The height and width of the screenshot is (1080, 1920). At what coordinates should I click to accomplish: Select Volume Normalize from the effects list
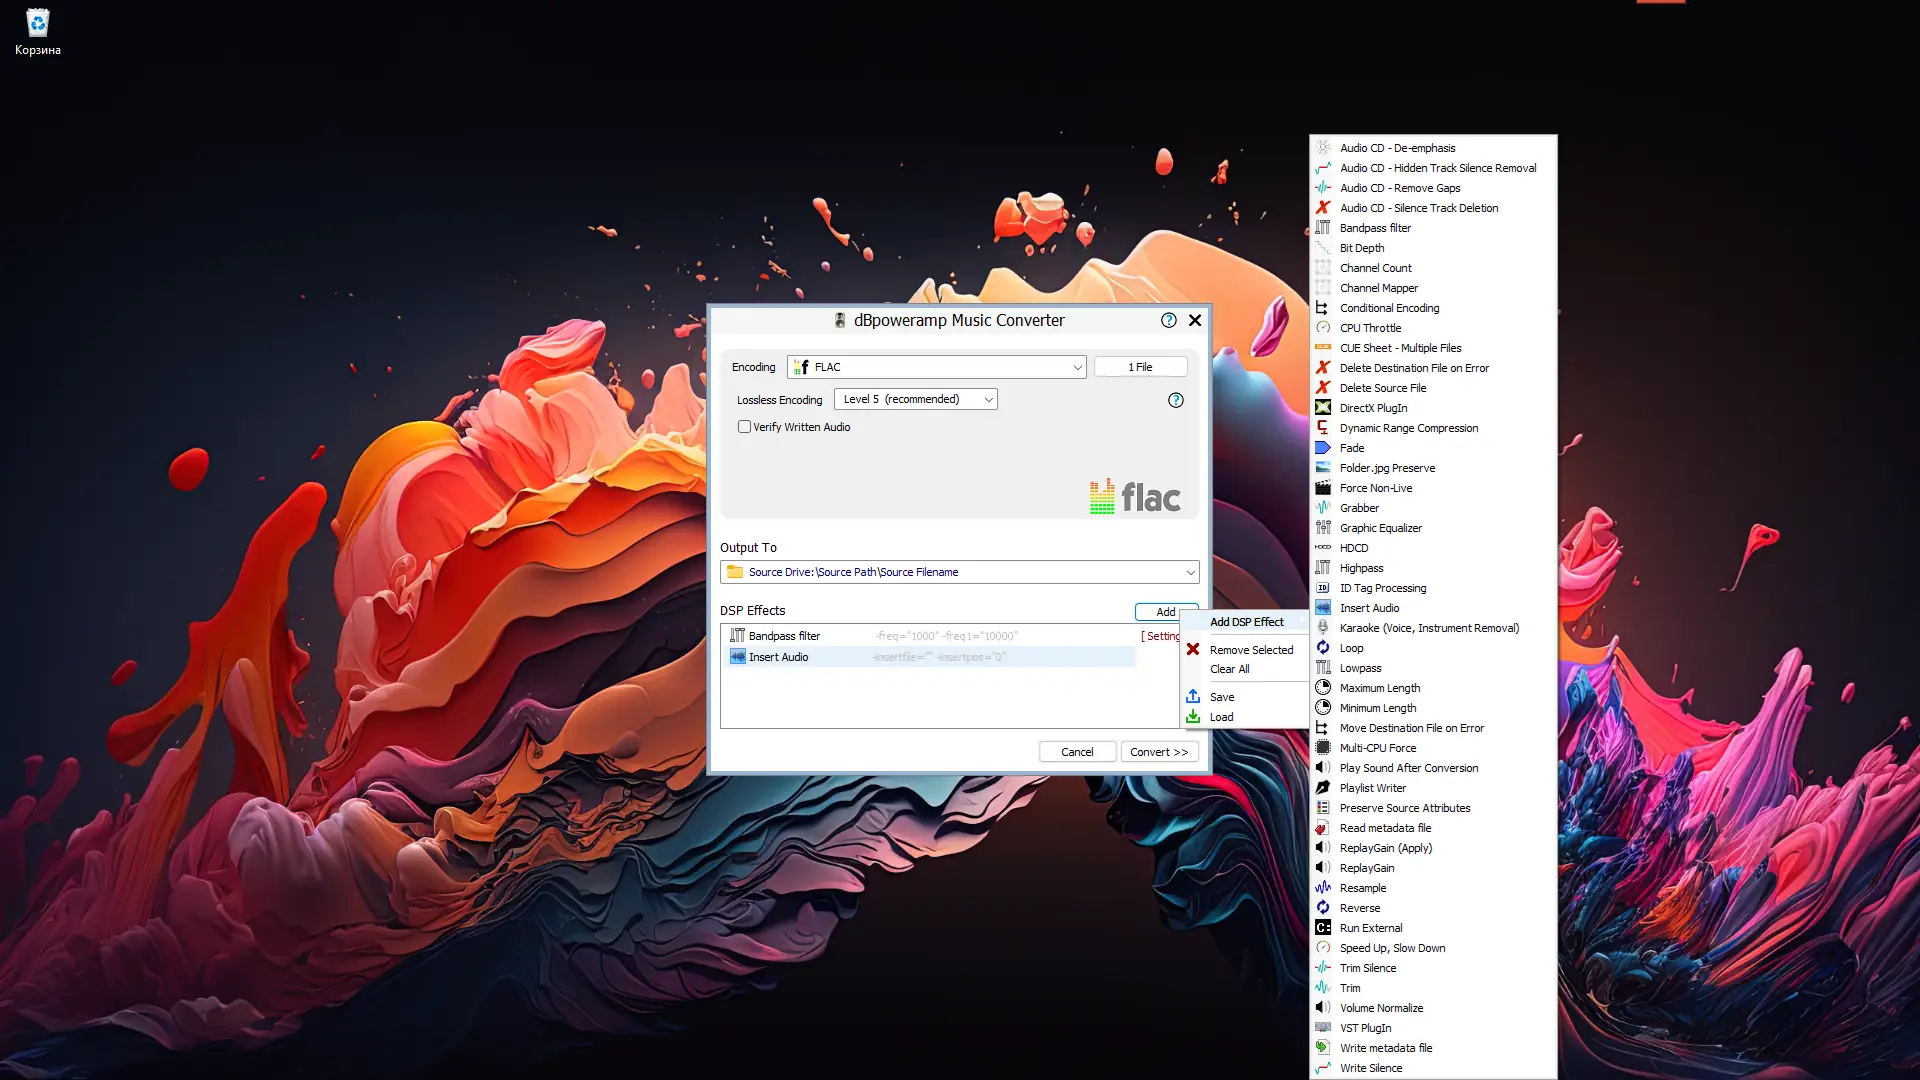click(1381, 1008)
